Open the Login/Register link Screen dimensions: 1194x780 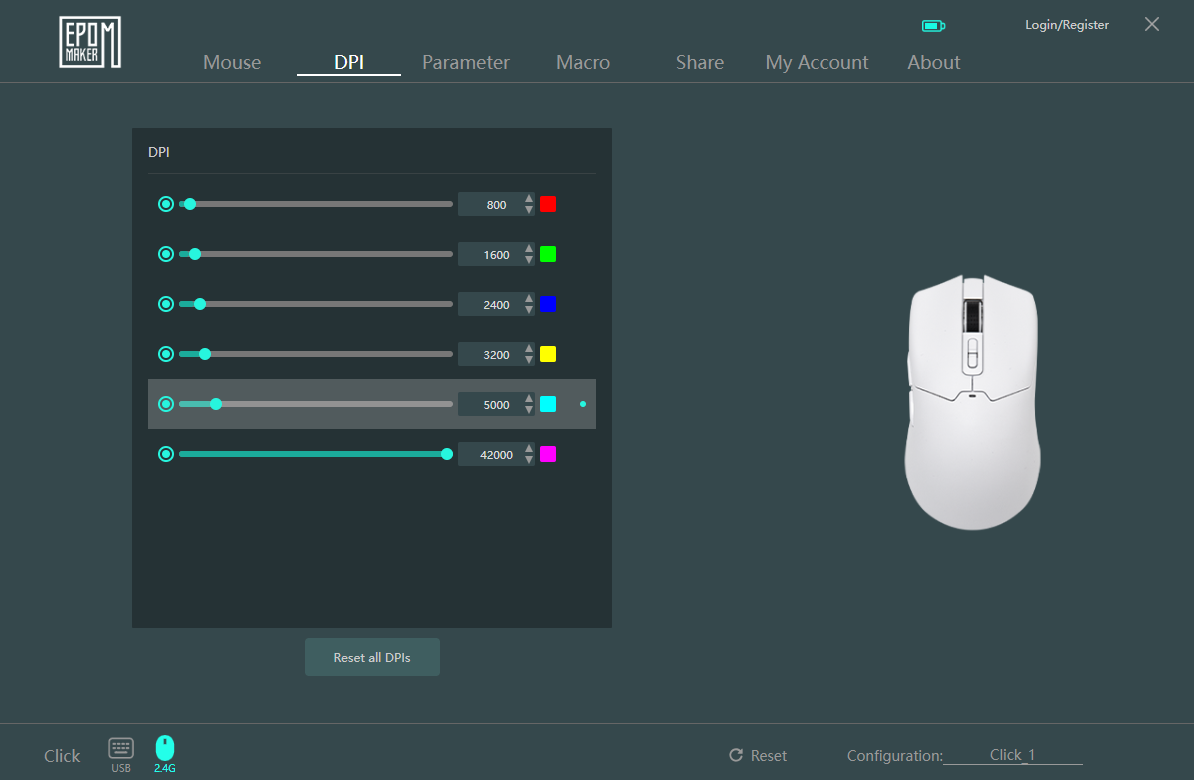pos(1066,25)
